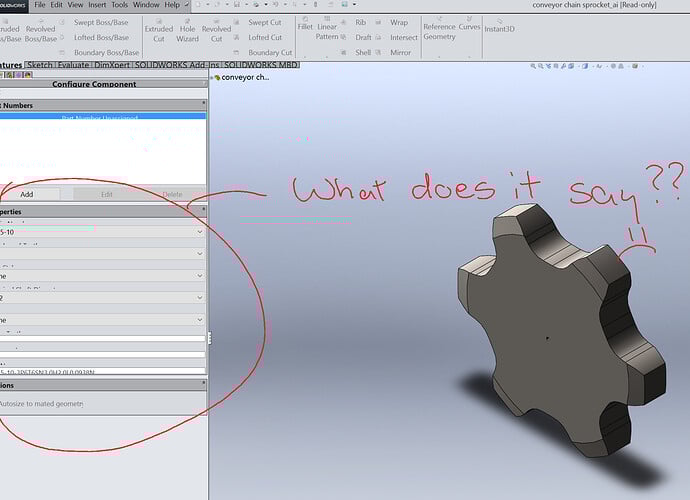Select the Rib tool
Screen dimensions: 690x500
pos(356,22)
